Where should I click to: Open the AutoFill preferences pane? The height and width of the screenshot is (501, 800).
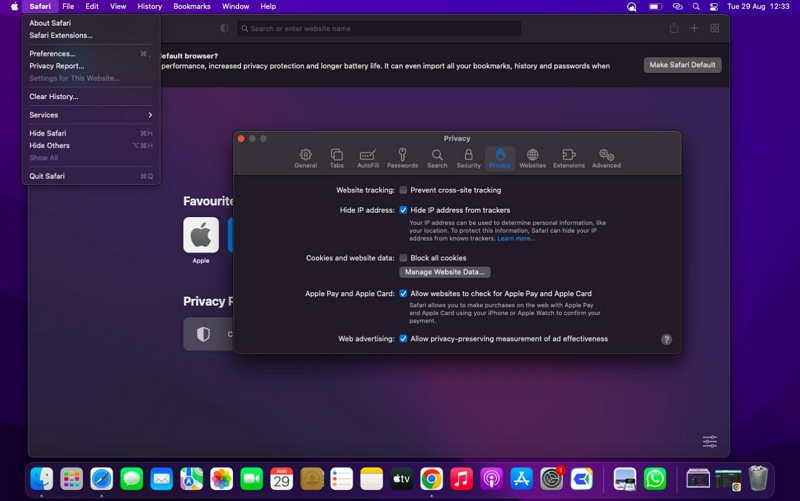[x=367, y=159]
